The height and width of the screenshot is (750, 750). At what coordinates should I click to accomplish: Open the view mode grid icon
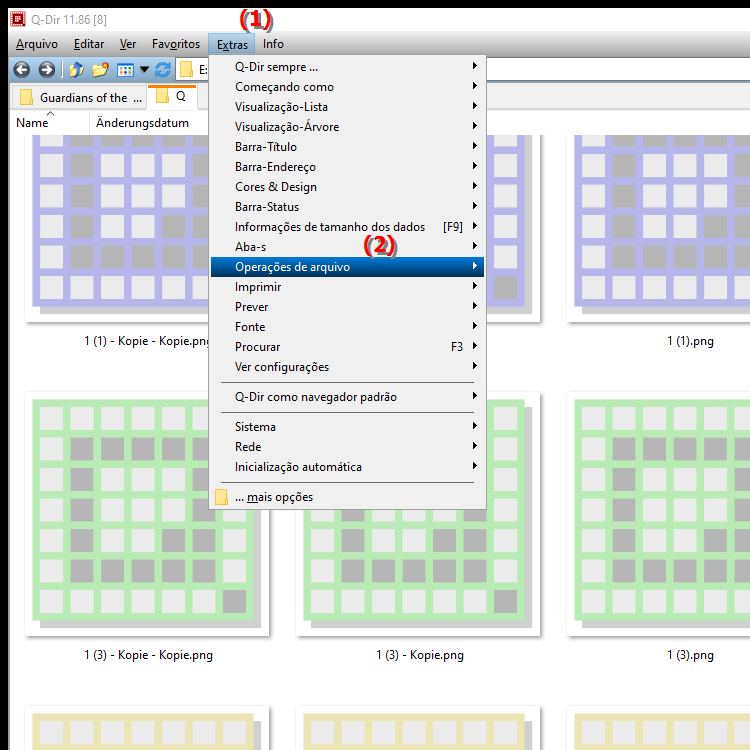tap(125, 70)
